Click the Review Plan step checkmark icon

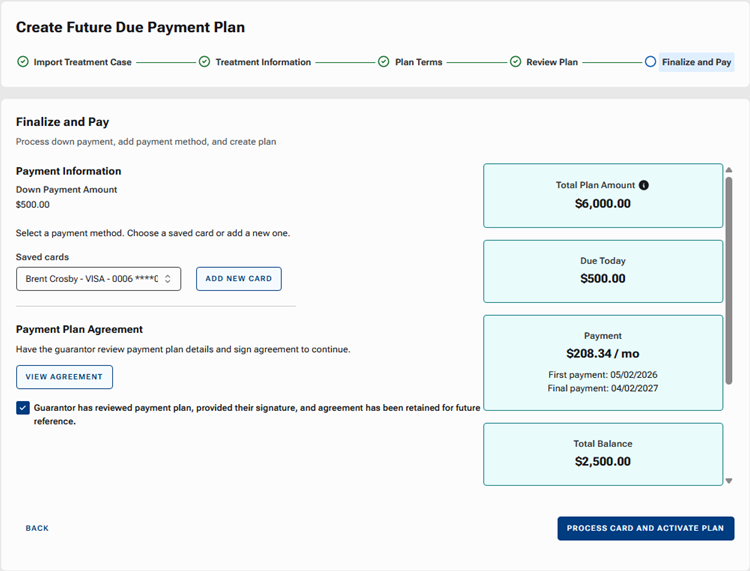pos(516,62)
